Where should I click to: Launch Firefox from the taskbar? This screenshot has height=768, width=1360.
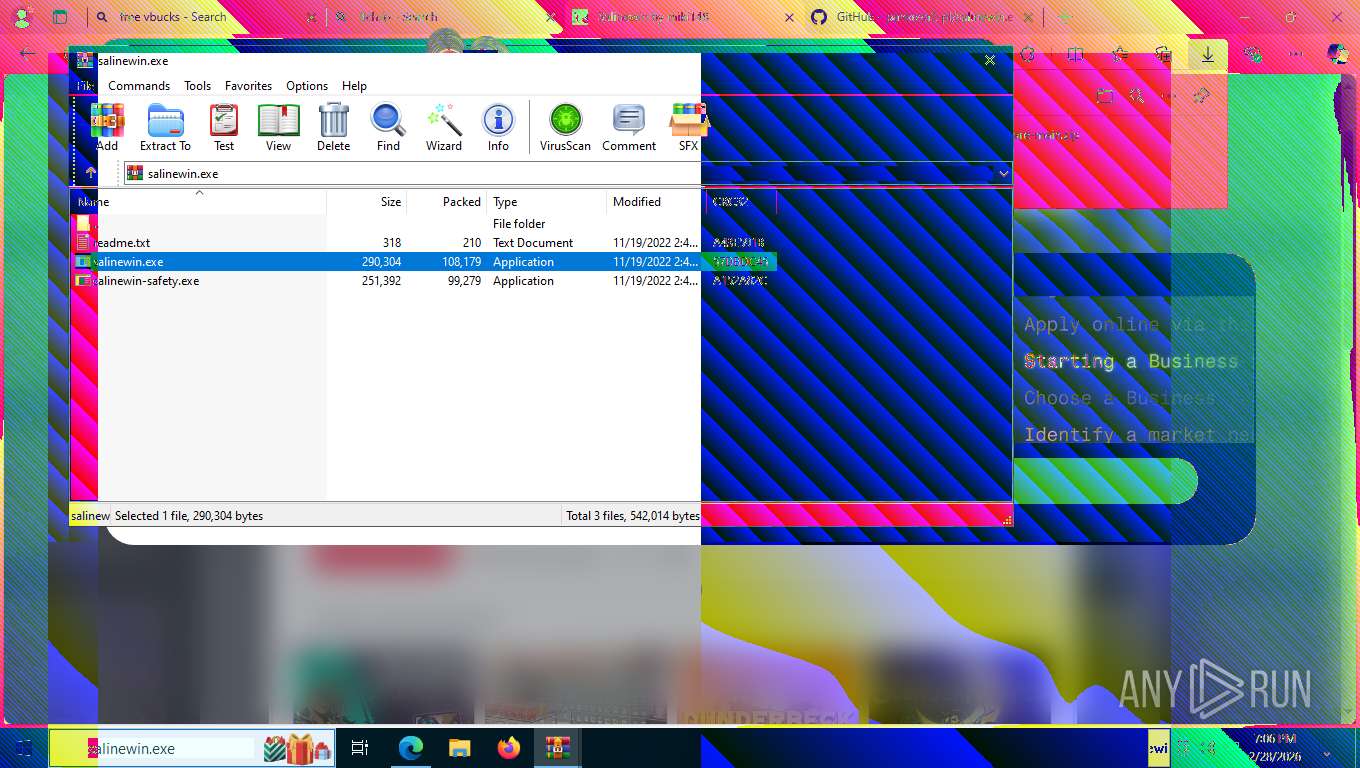[509, 748]
